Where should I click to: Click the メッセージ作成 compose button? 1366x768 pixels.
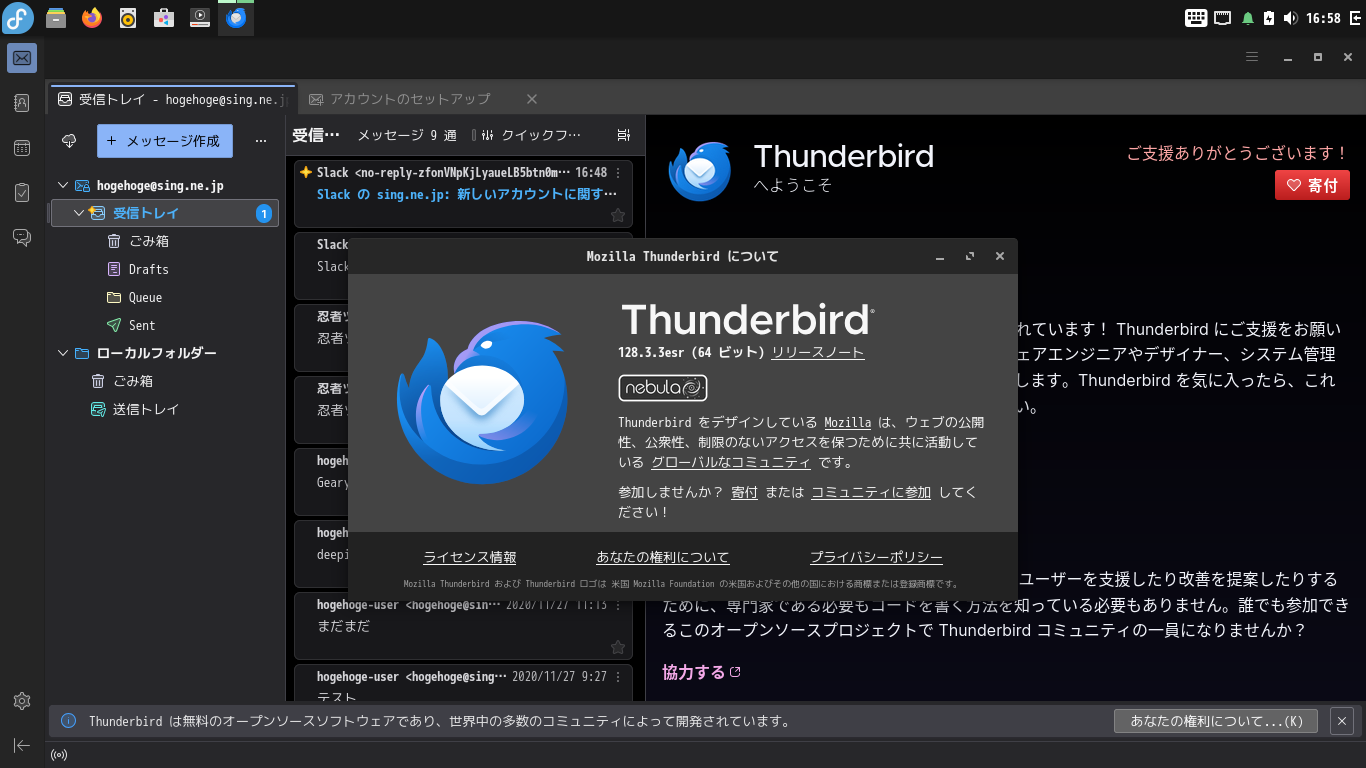pos(165,141)
